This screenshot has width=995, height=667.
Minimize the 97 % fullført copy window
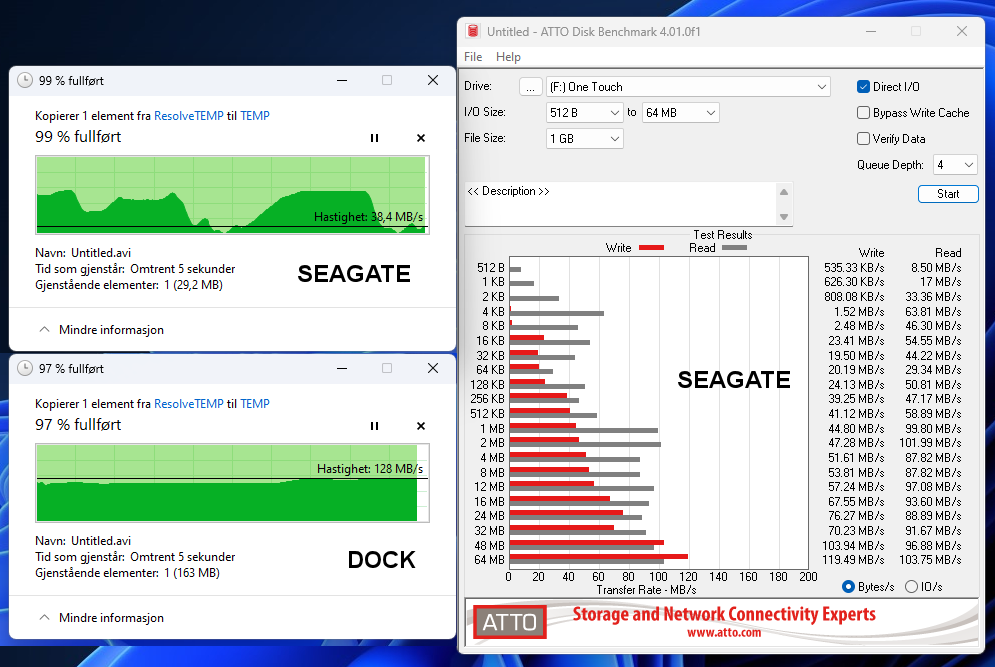click(x=342, y=368)
